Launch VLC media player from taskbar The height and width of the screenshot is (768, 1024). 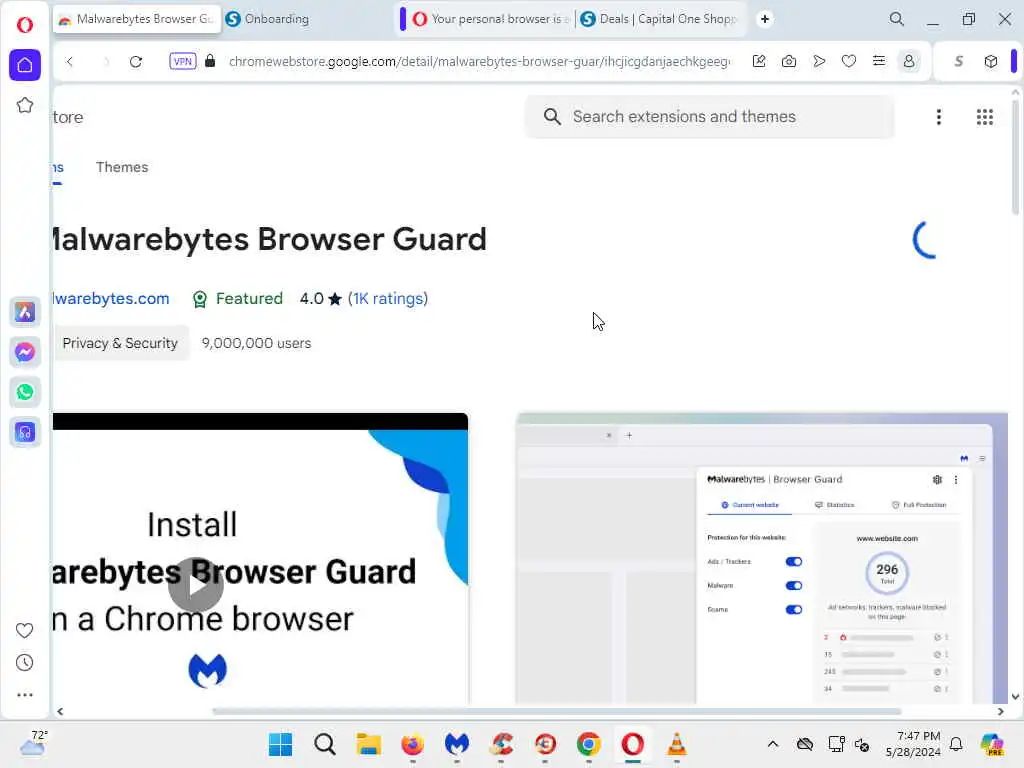[x=677, y=744]
